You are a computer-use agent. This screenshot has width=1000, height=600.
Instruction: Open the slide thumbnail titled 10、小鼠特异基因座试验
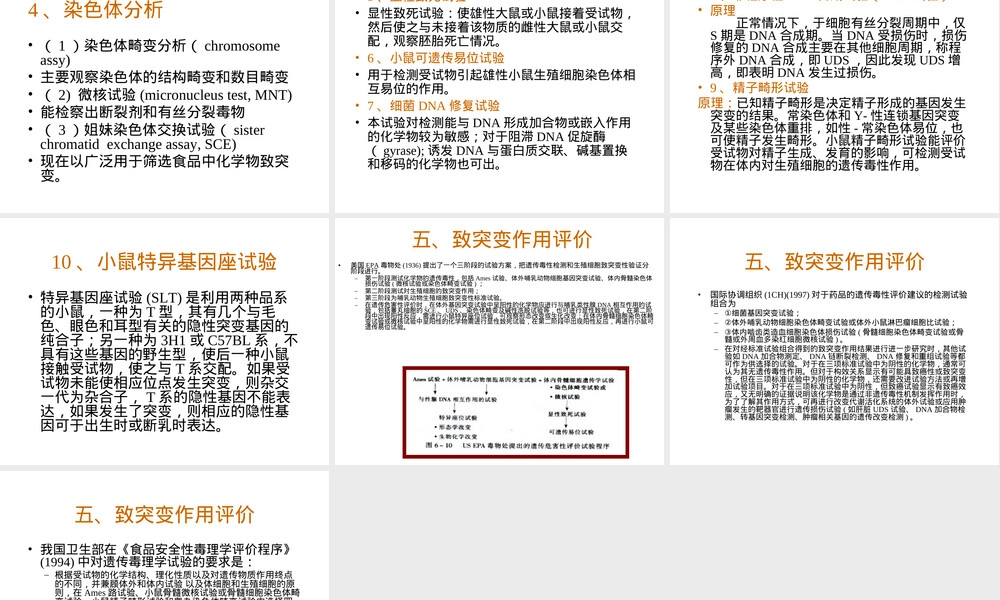165,341
